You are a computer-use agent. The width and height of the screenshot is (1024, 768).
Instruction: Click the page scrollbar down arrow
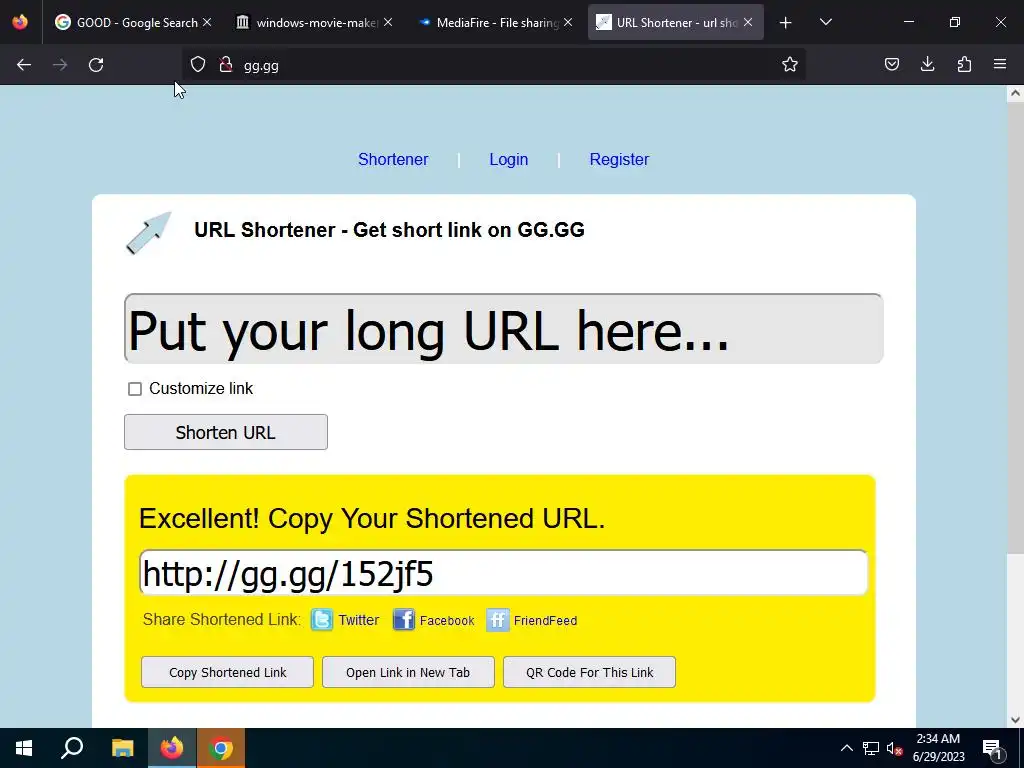click(x=1015, y=720)
